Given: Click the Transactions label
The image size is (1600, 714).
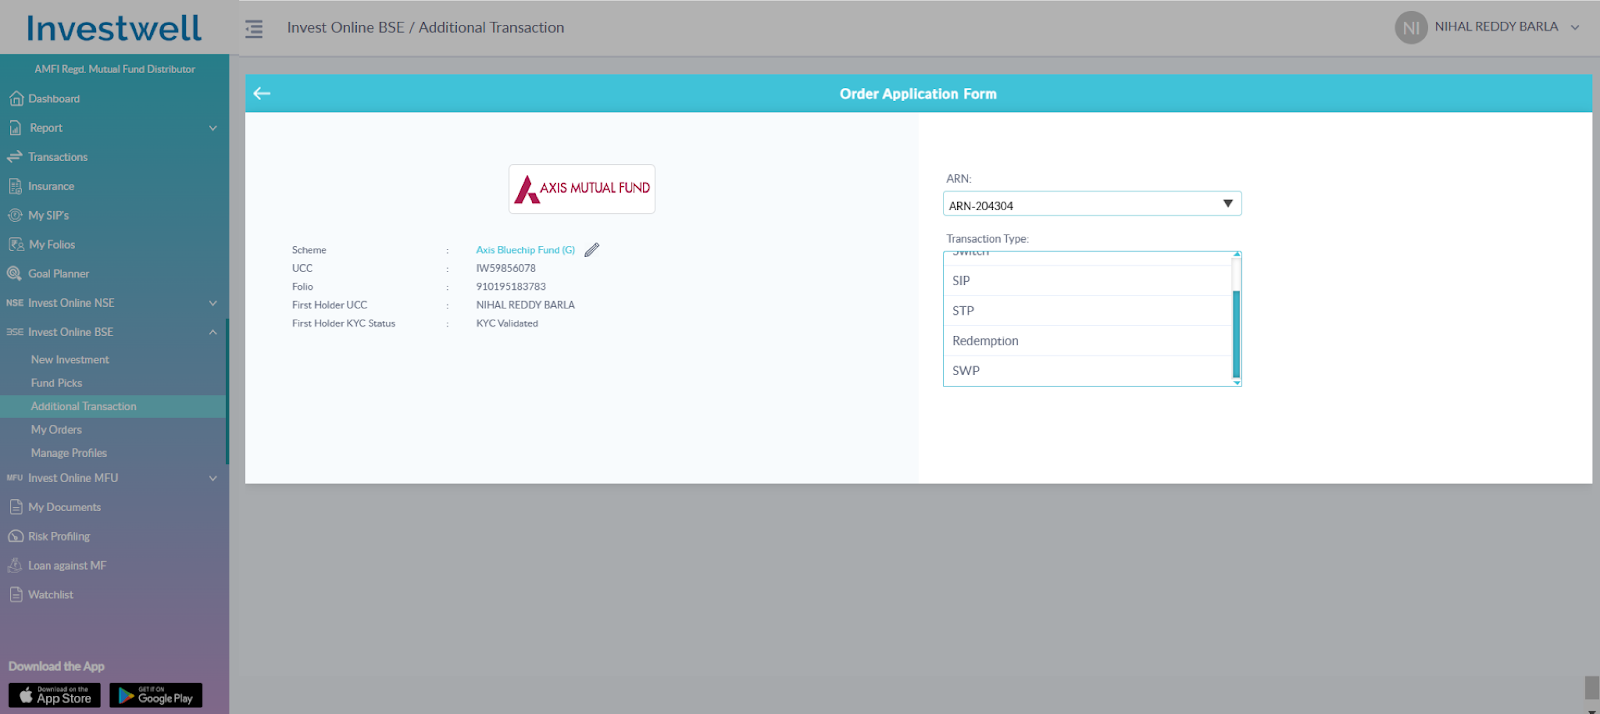Looking at the screenshot, I should (x=58, y=157).
